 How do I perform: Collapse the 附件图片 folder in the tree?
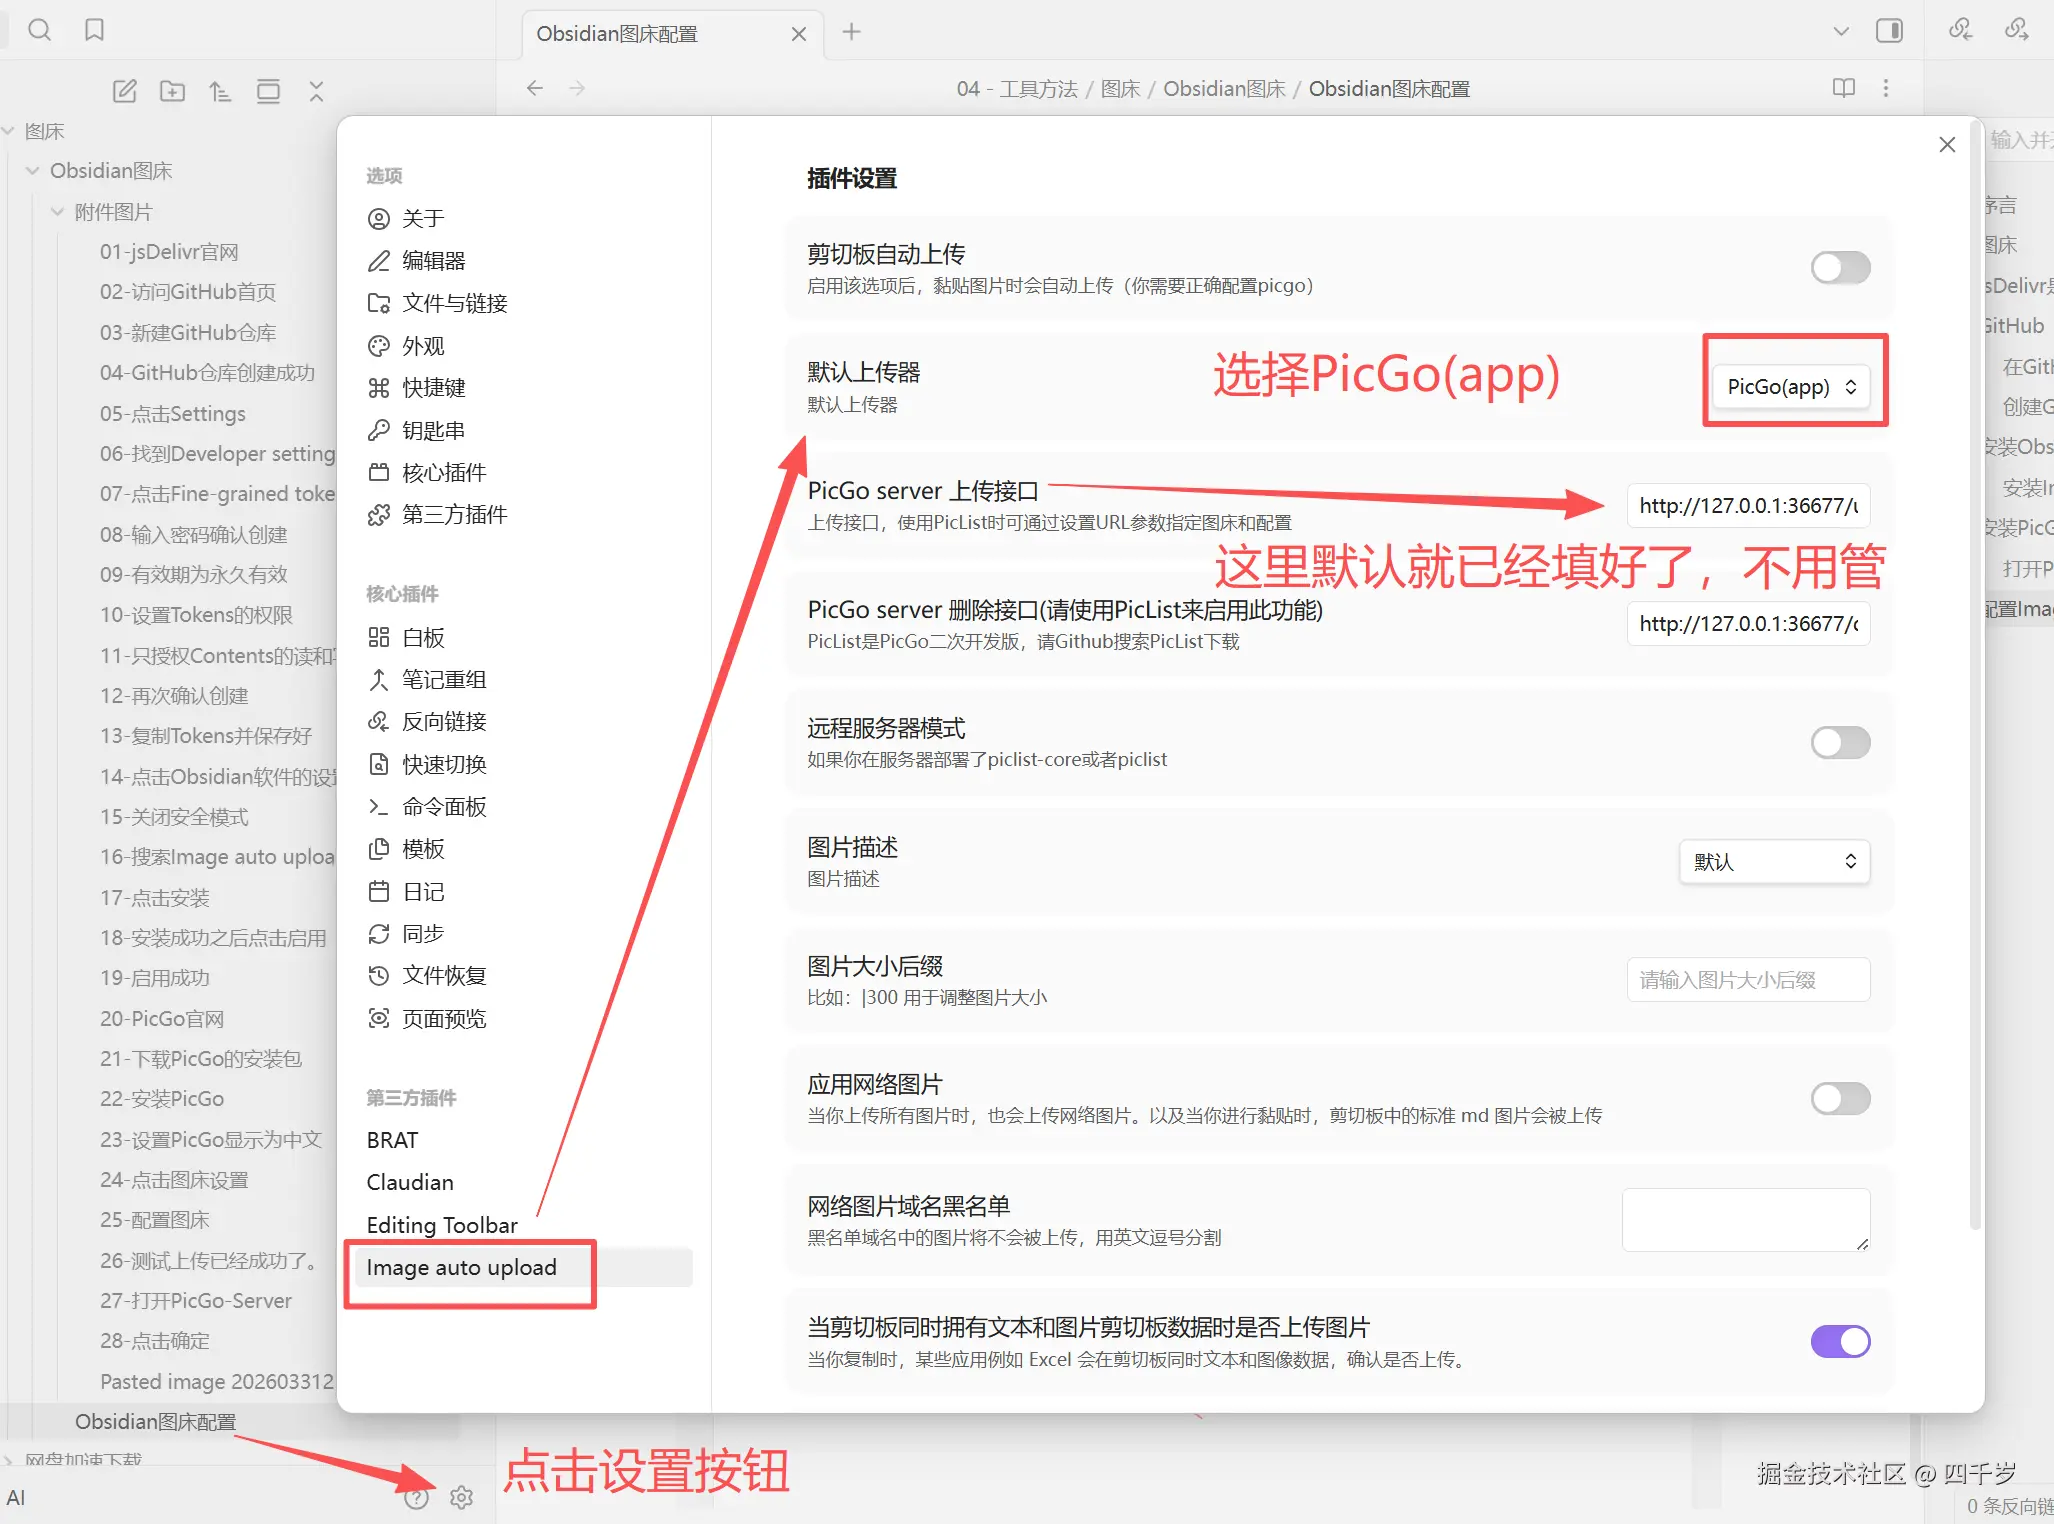coord(57,211)
